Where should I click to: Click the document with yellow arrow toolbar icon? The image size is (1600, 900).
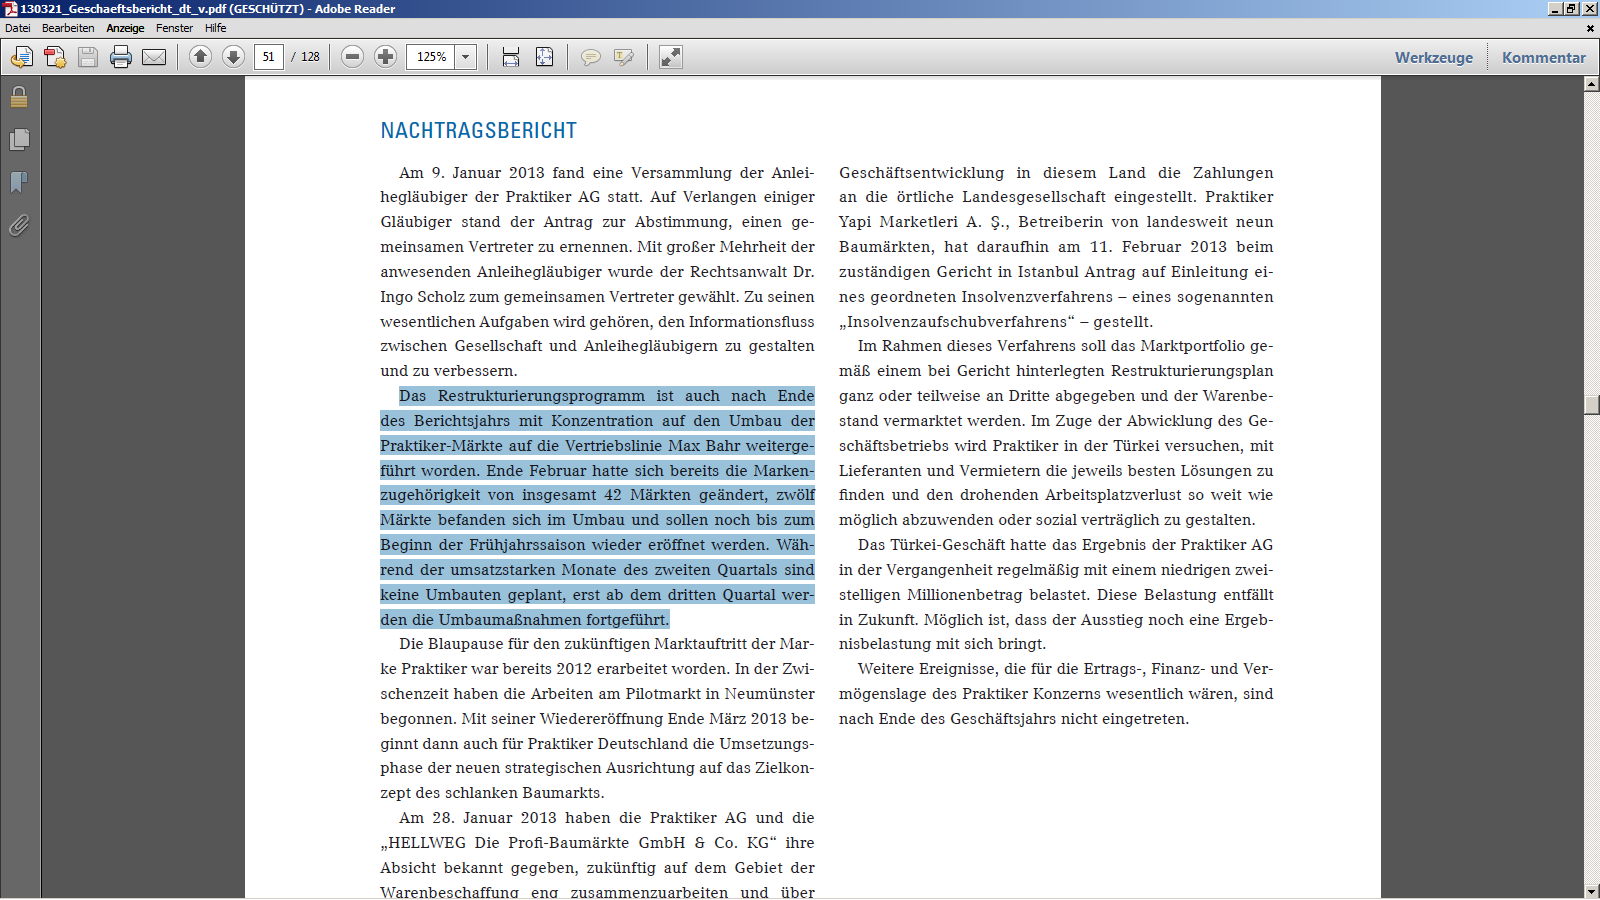coord(21,57)
